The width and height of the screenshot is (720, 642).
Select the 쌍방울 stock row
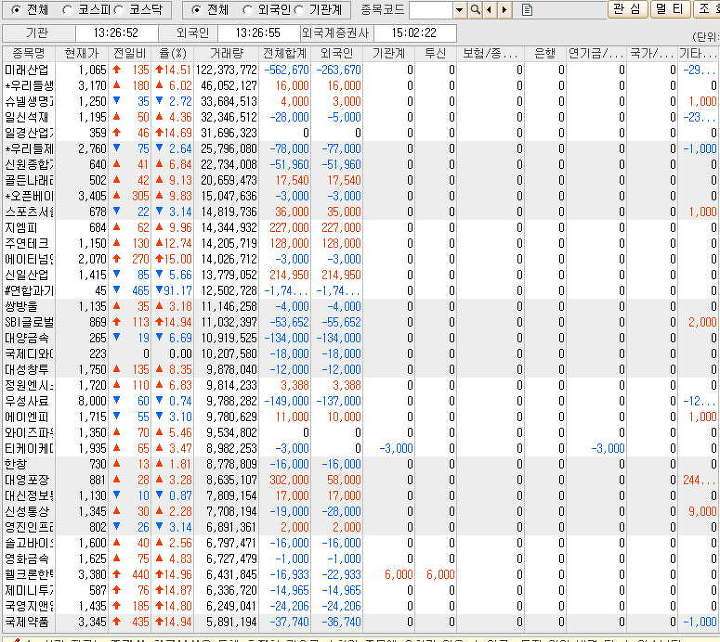click(x=360, y=306)
